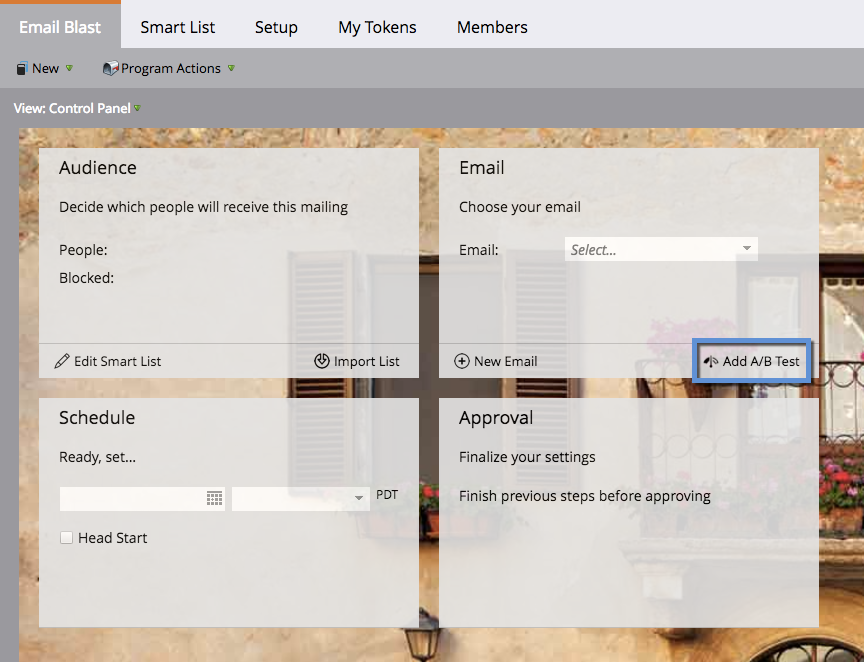Click the PDT timezone label
Screen dimensions: 864x662
387,494
